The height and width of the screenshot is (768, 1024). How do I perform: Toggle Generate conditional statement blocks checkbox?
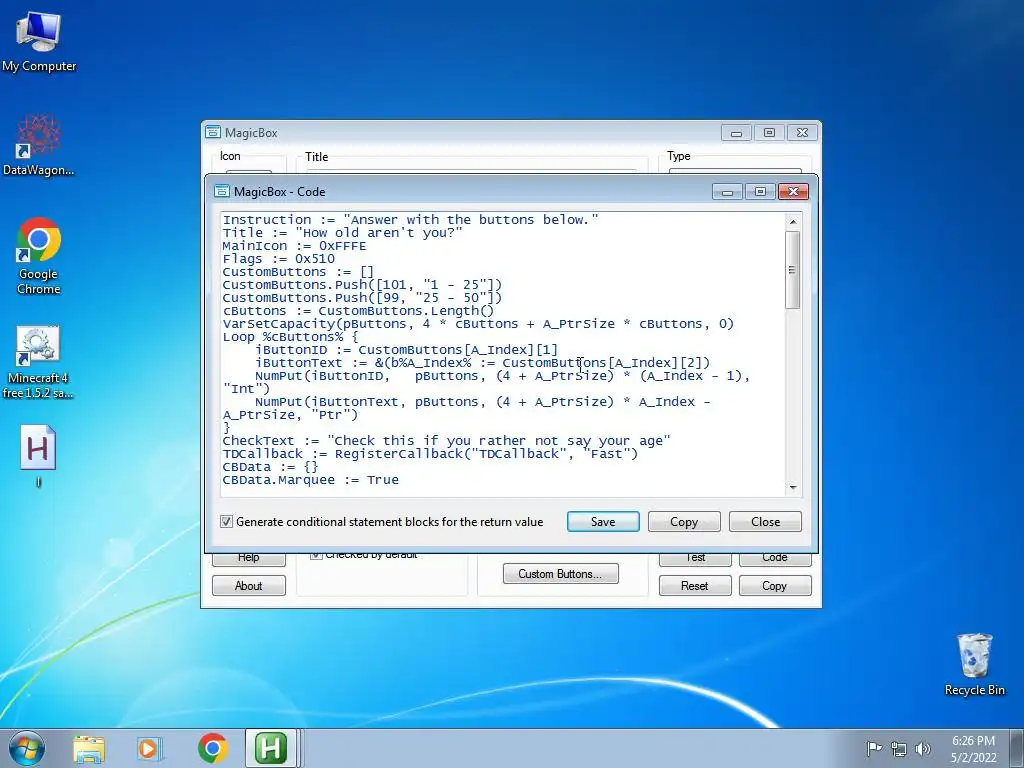[227, 522]
